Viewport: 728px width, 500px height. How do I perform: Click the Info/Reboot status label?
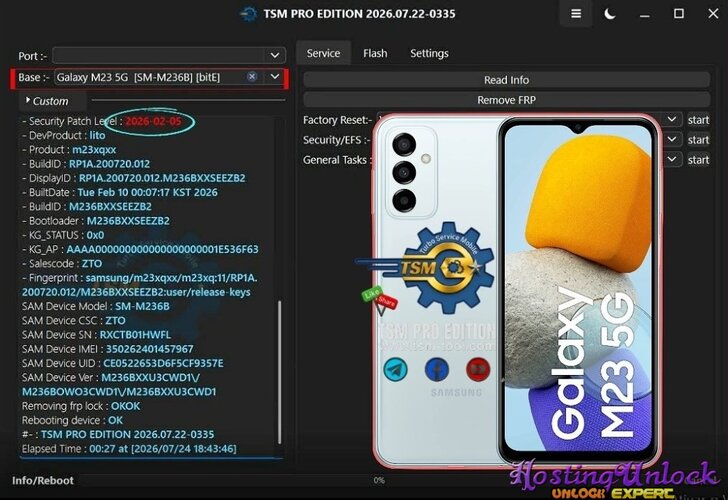tap(43, 481)
